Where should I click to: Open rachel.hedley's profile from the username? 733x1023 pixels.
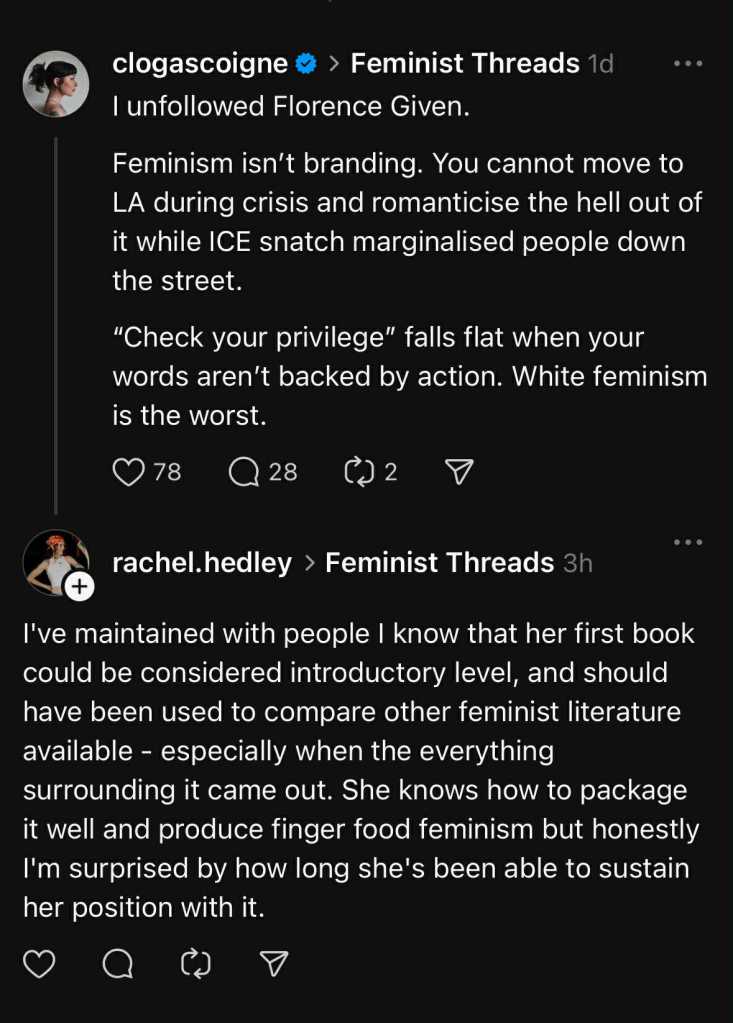tap(202, 563)
